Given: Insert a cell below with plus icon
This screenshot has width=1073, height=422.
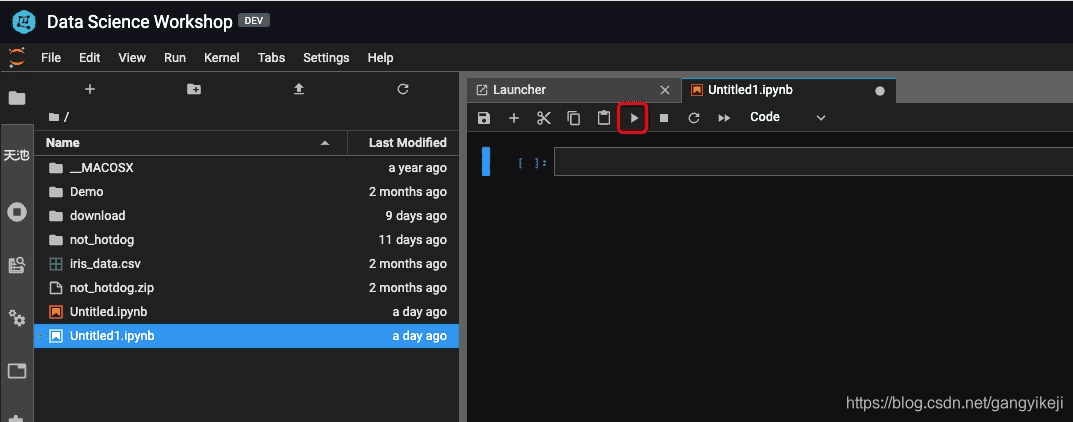Looking at the screenshot, I should (x=514, y=118).
